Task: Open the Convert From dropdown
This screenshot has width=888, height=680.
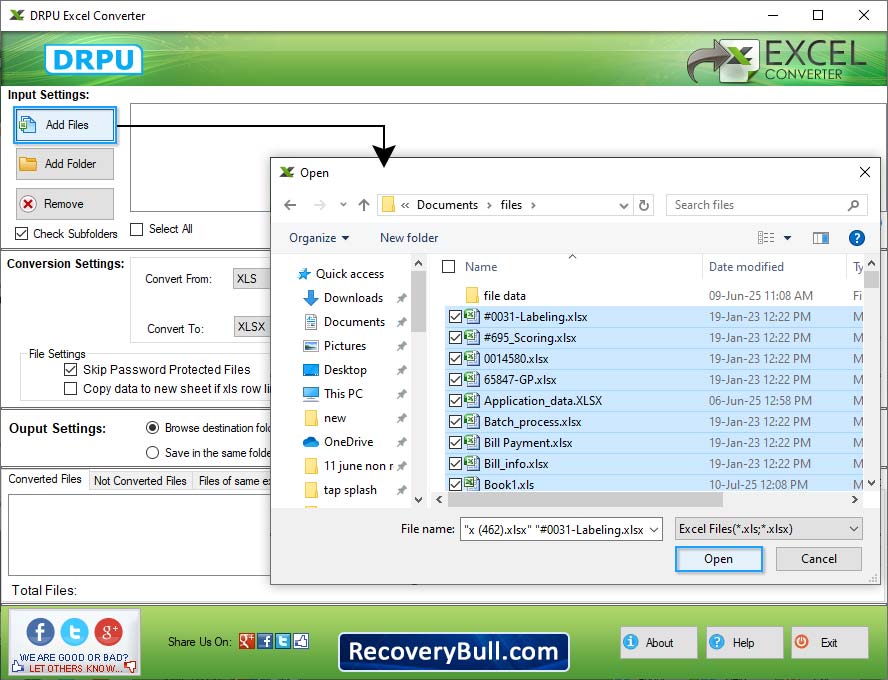Action: tap(251, 279)
